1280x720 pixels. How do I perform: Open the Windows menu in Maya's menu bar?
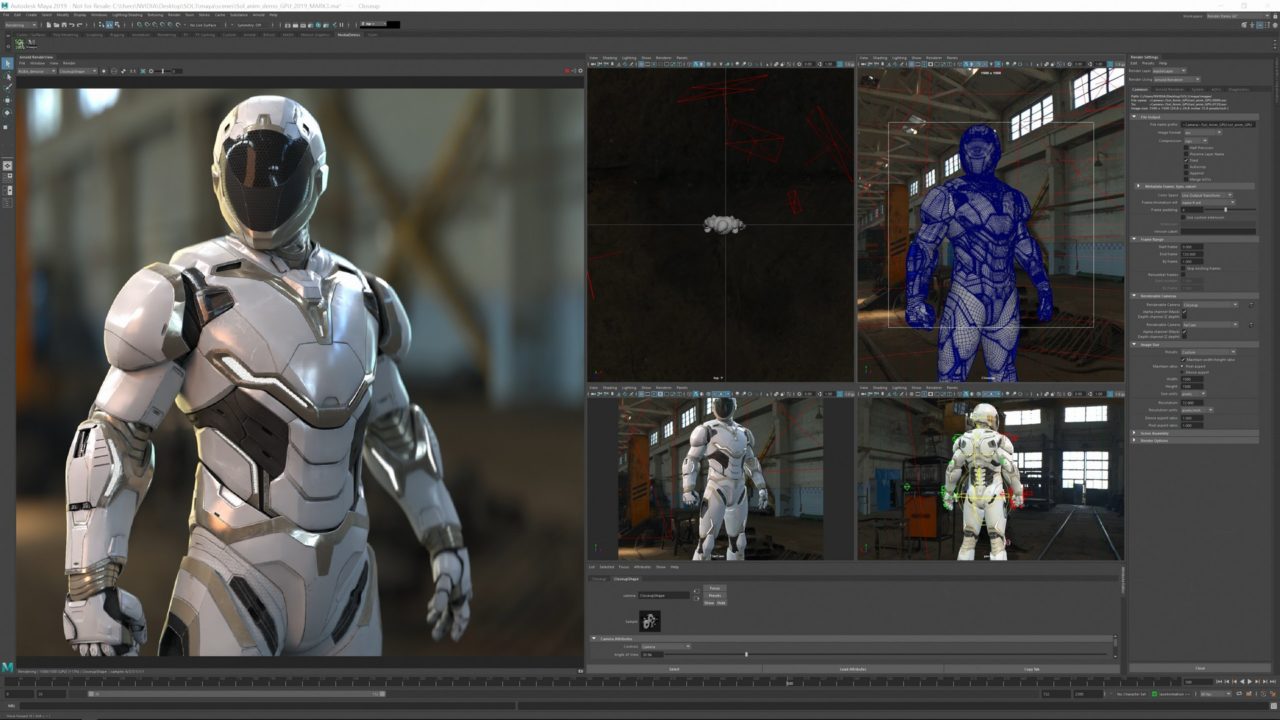tap(97, 14)
